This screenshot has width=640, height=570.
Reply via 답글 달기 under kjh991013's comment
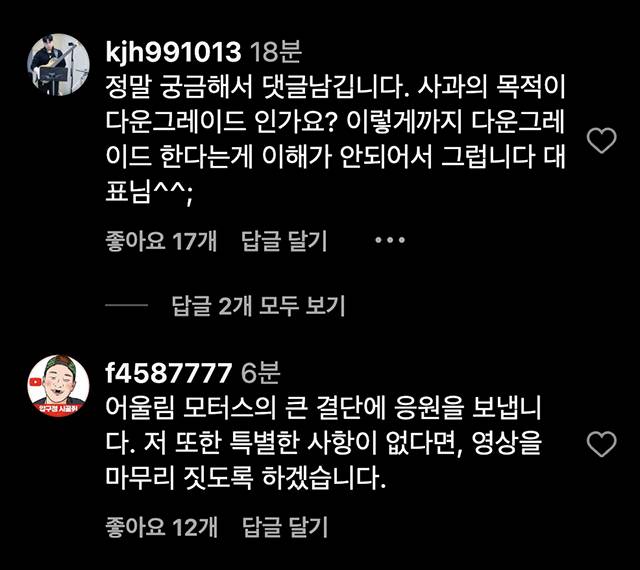coord(284,241)
